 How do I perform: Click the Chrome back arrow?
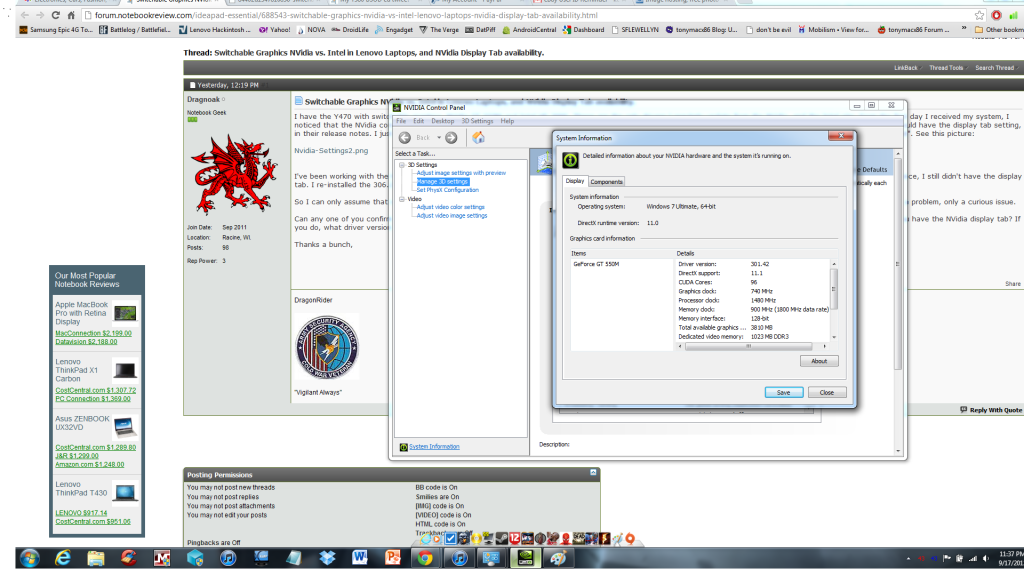pyautogui.click(x=25, y=15)
